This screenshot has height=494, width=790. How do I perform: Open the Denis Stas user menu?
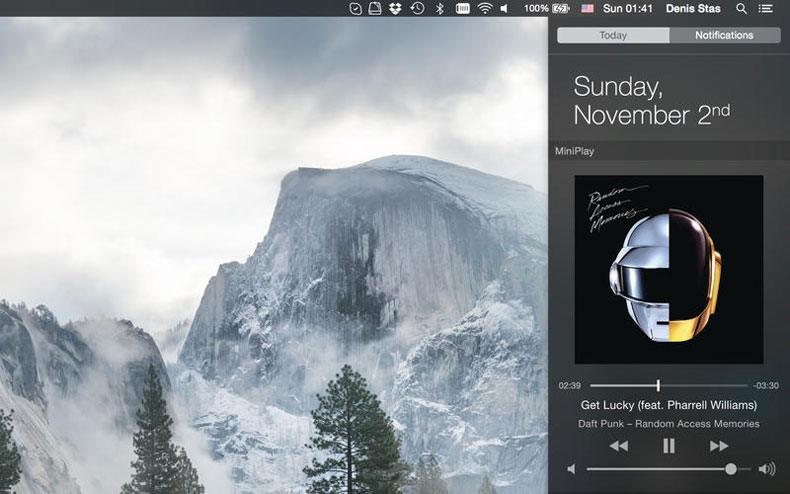coord(693,9)
